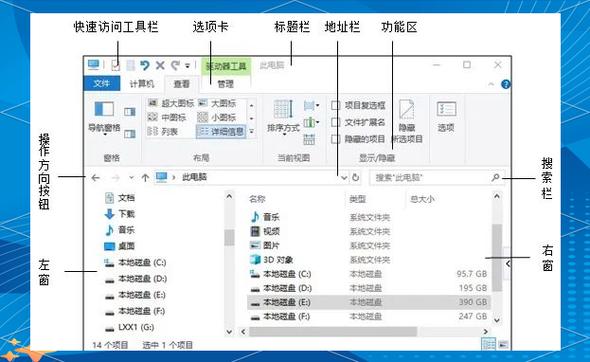Switch to large icons via status bar icon
Viewport: 590px width, 362px height.
coord(503,344)
